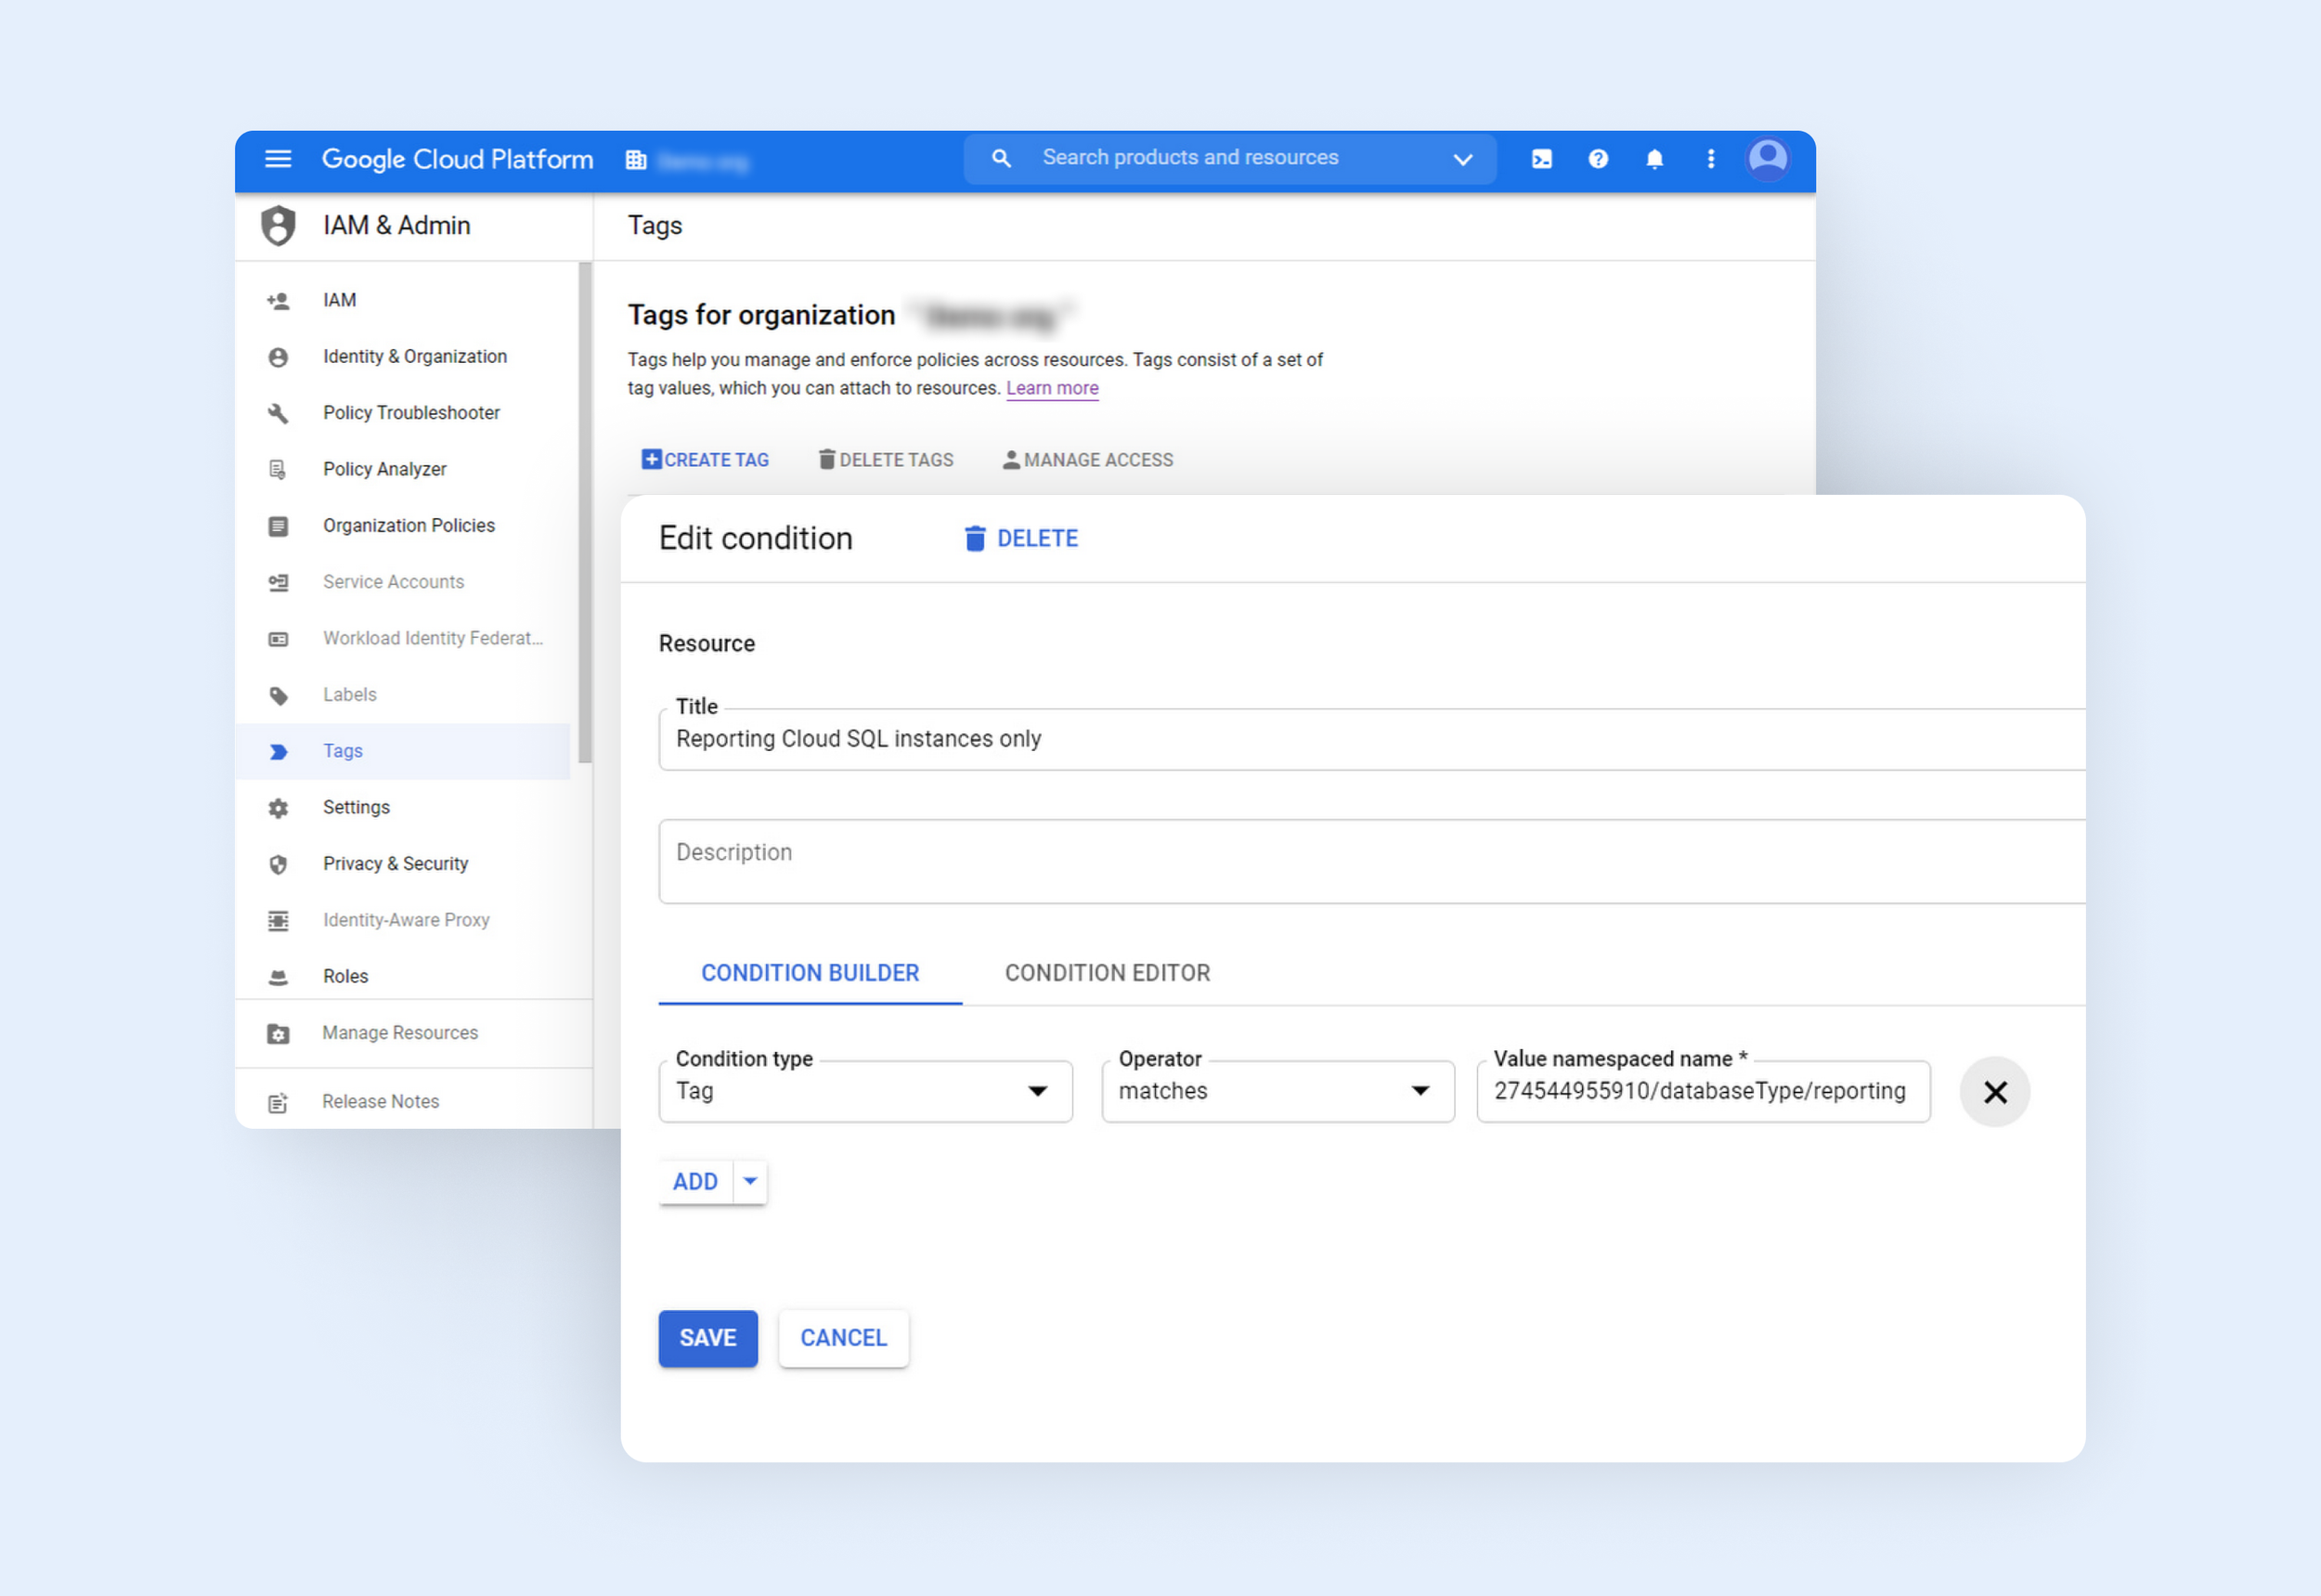
Task: Click the trash DELETE button in Edit condition
Action: tap(1021, 539)
